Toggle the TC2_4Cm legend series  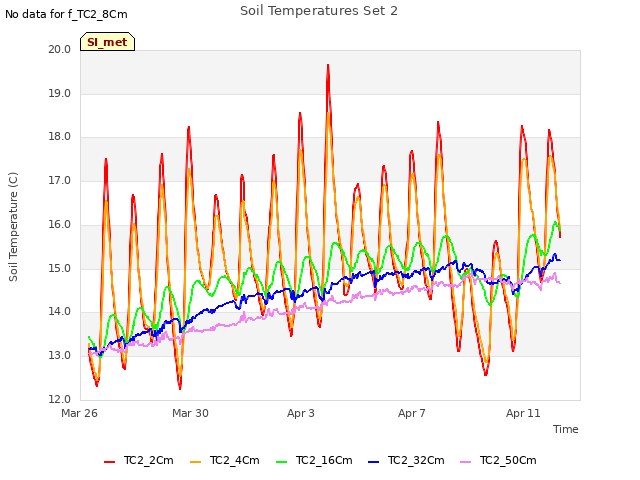coord(225,460)
